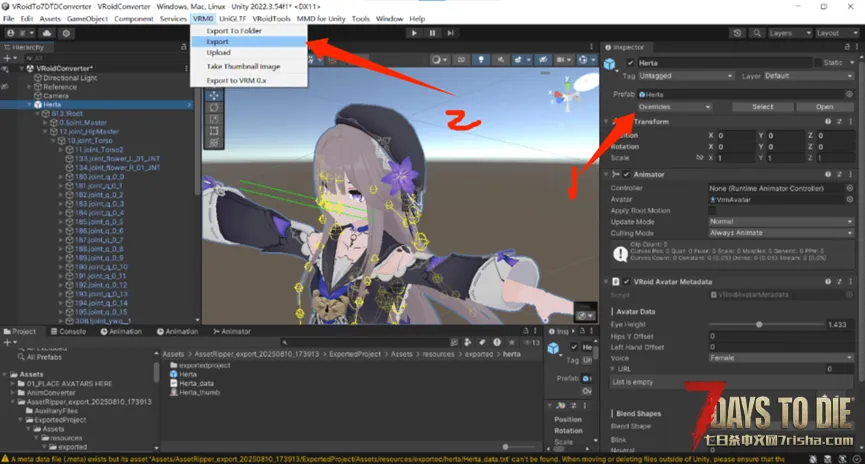865x464 pixels.
Task: Click the Hierarchy add plus button
Action: click(x=8, y=58)
